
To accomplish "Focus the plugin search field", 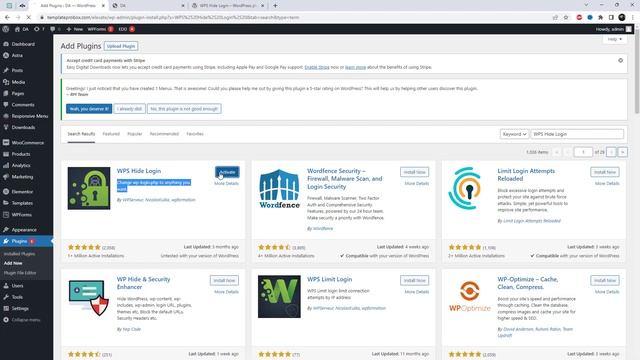I will pos(577,134).
